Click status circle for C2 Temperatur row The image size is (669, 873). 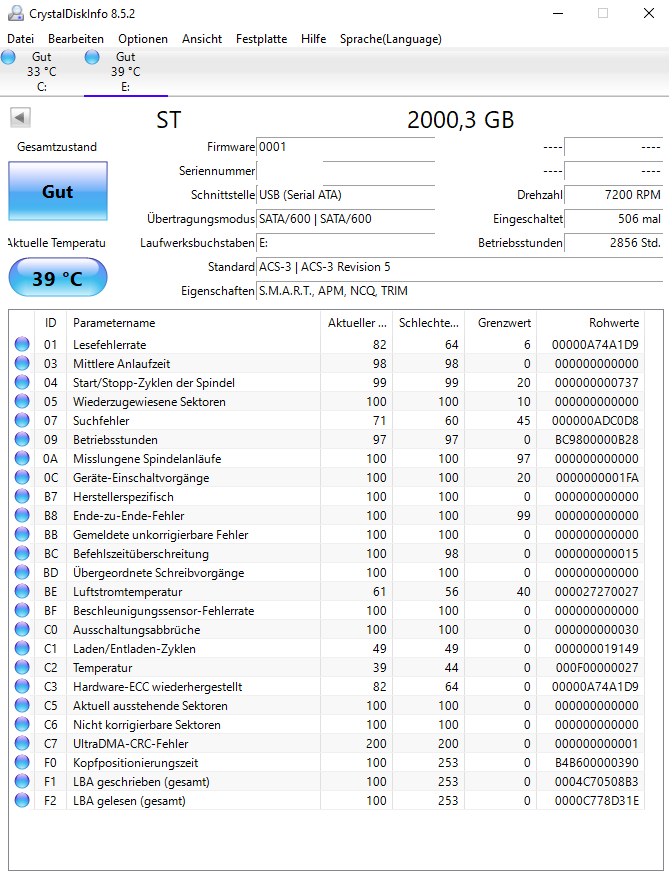pyautogui.click(x=22, y=668)
